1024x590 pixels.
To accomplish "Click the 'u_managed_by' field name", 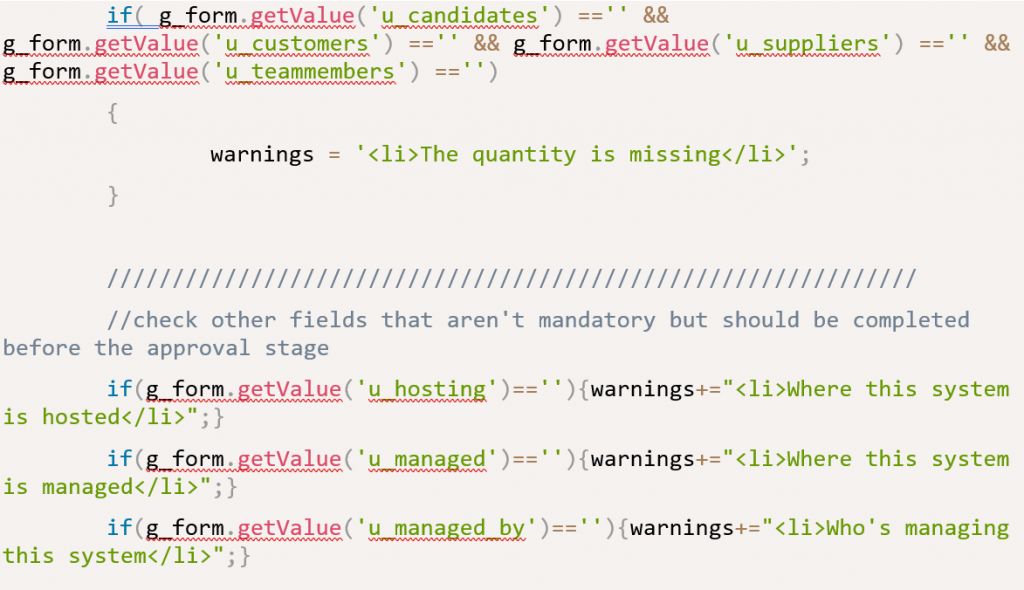I will tap(447, 529).
